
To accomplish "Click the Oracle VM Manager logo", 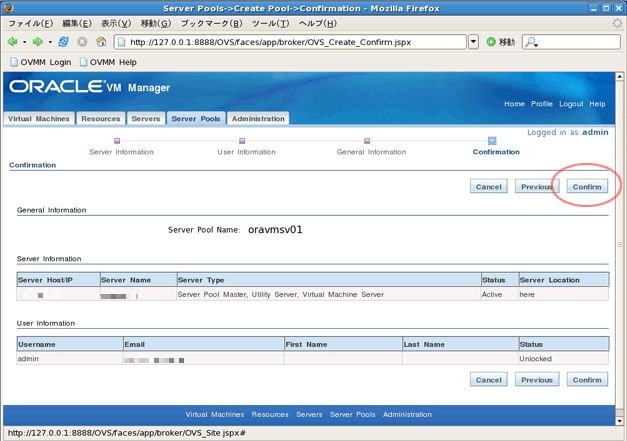I will click(90, 87).
